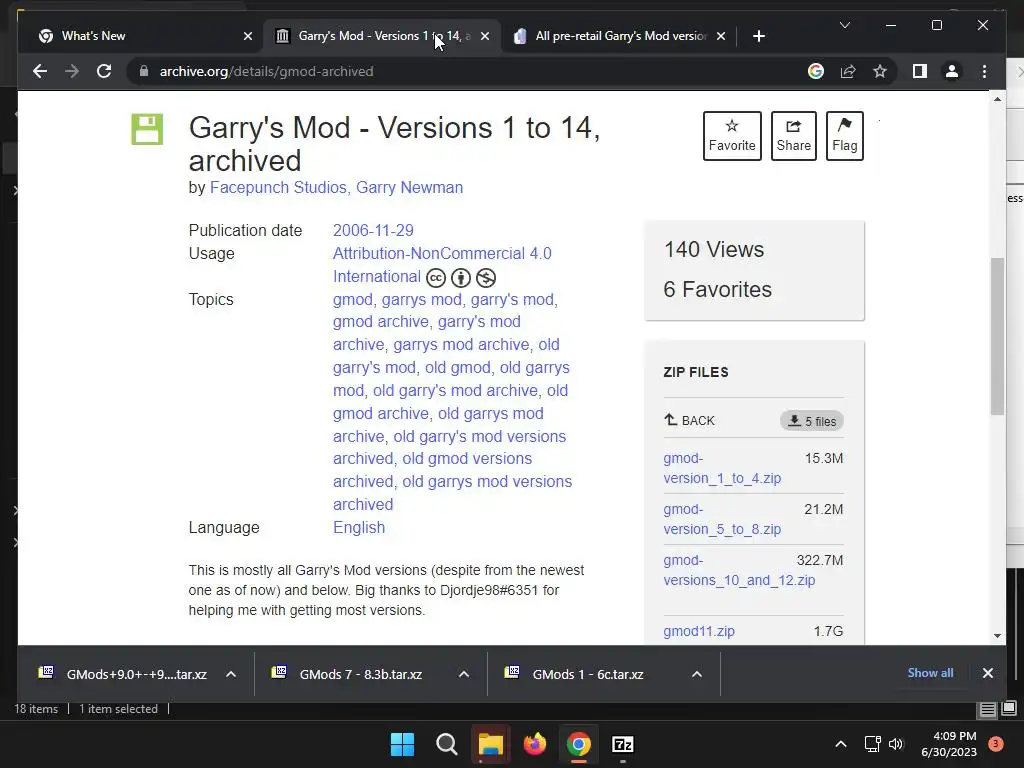The width and height of the screenshot is (1024, 768).
Task: Close the Garry's Mod Versions tab
Action: point(485,36)
